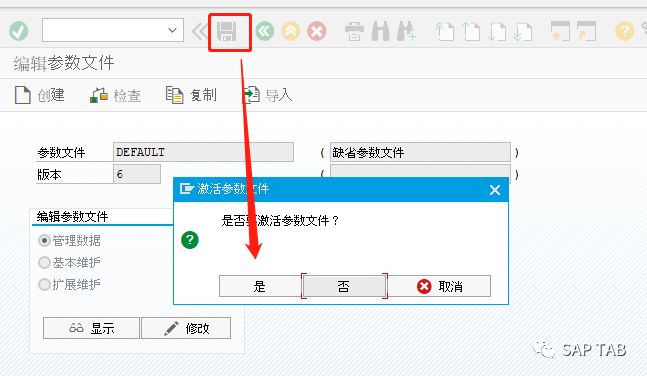Viewport: 647px width, 376px height.
Task: Click the 是否要激活参数文件 dialog message
Action: point(280,221)
